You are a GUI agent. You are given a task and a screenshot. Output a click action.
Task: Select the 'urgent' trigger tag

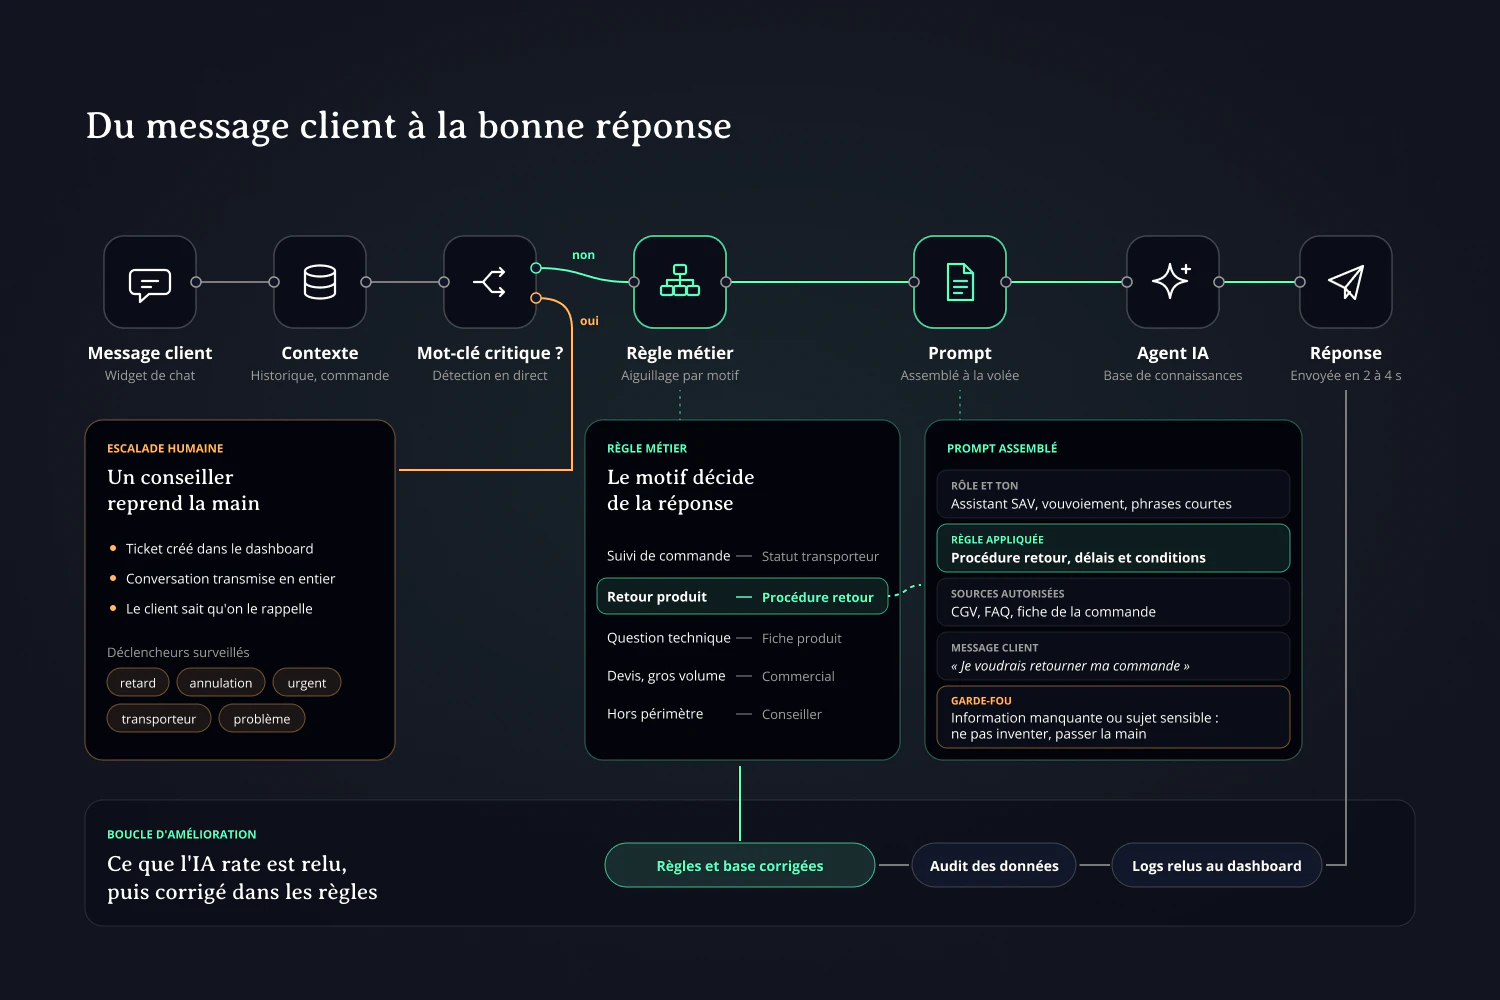(x=307, y=683)
